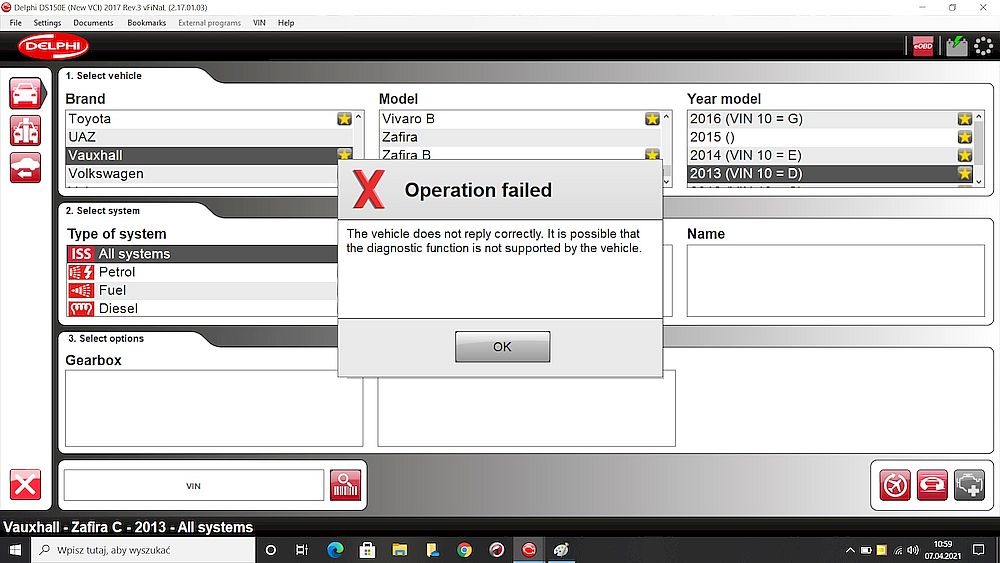Open Google Chrome from the taskbar
The width and height of the screenshot is (1000, 563).
464,550
